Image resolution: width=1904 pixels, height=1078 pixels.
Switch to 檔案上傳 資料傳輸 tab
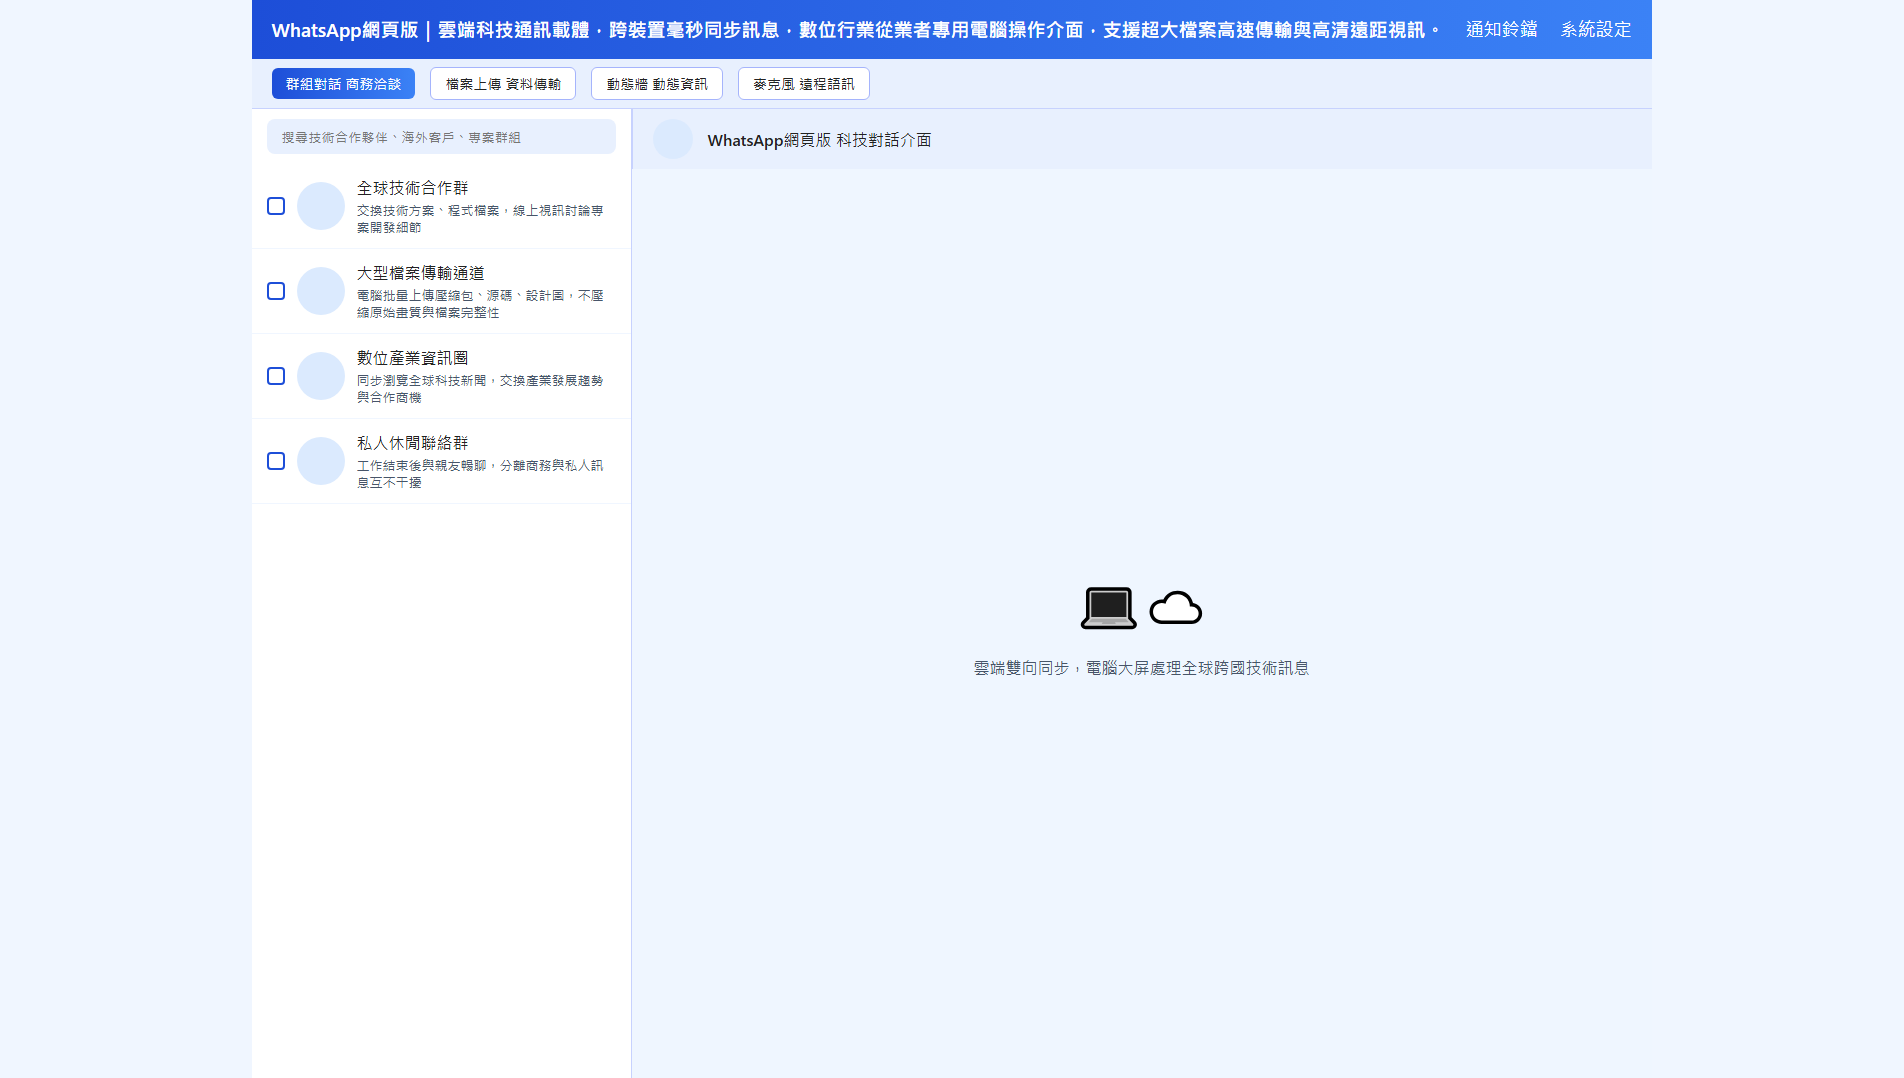click(503, 84)
